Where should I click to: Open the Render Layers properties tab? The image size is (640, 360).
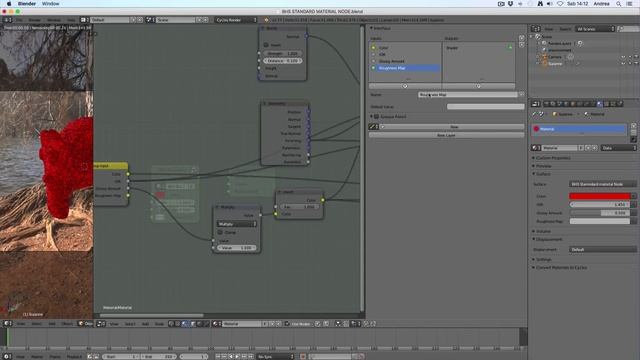pyautogui.click(x=553, y=104)
